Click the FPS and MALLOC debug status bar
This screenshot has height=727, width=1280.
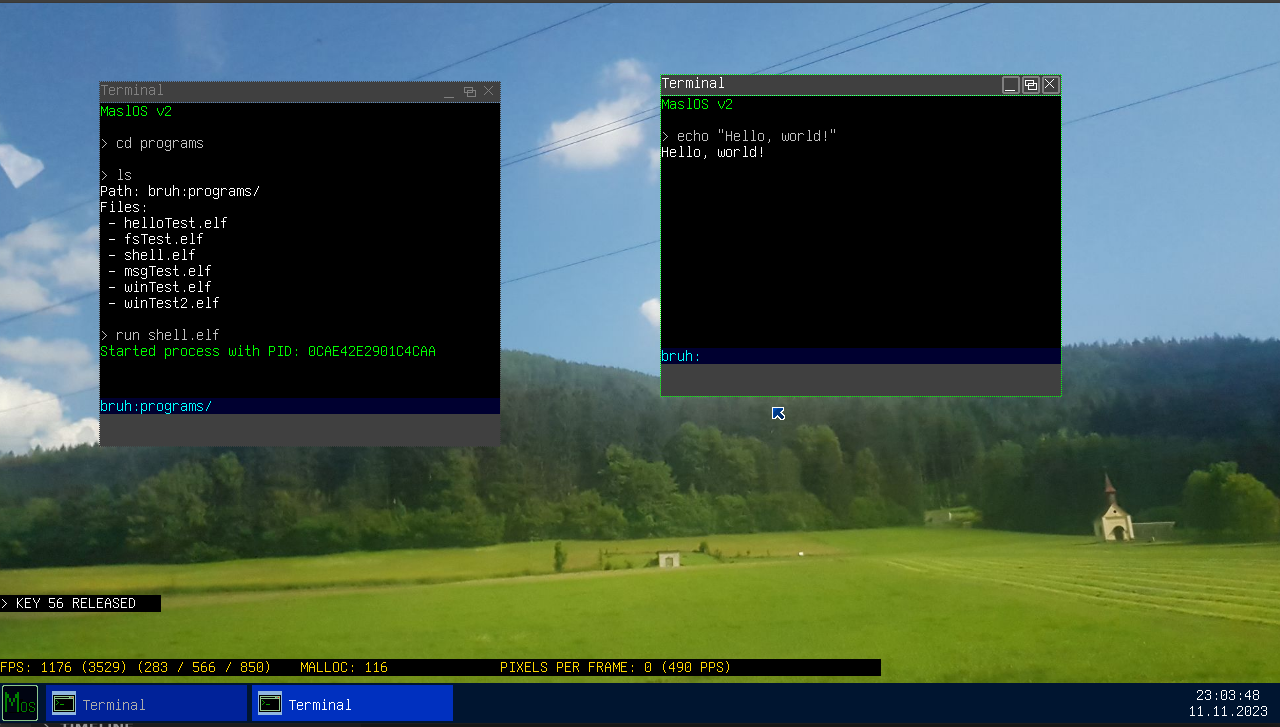tap(440, 667)
